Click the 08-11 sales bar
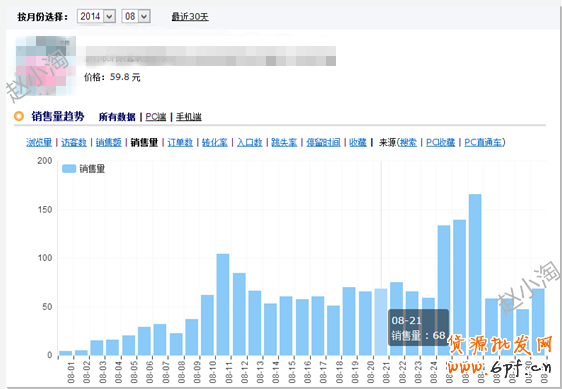This screenshot has width=562, height=389. click(223, 304)
